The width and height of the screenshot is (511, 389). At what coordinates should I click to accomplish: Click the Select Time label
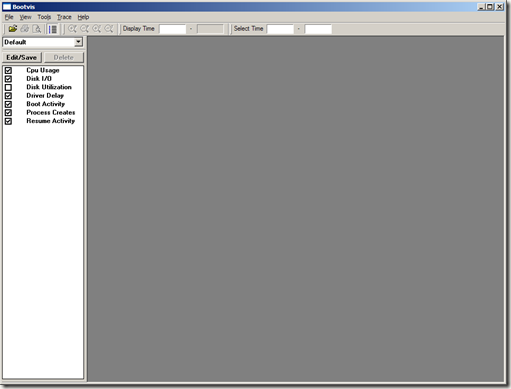248,29
